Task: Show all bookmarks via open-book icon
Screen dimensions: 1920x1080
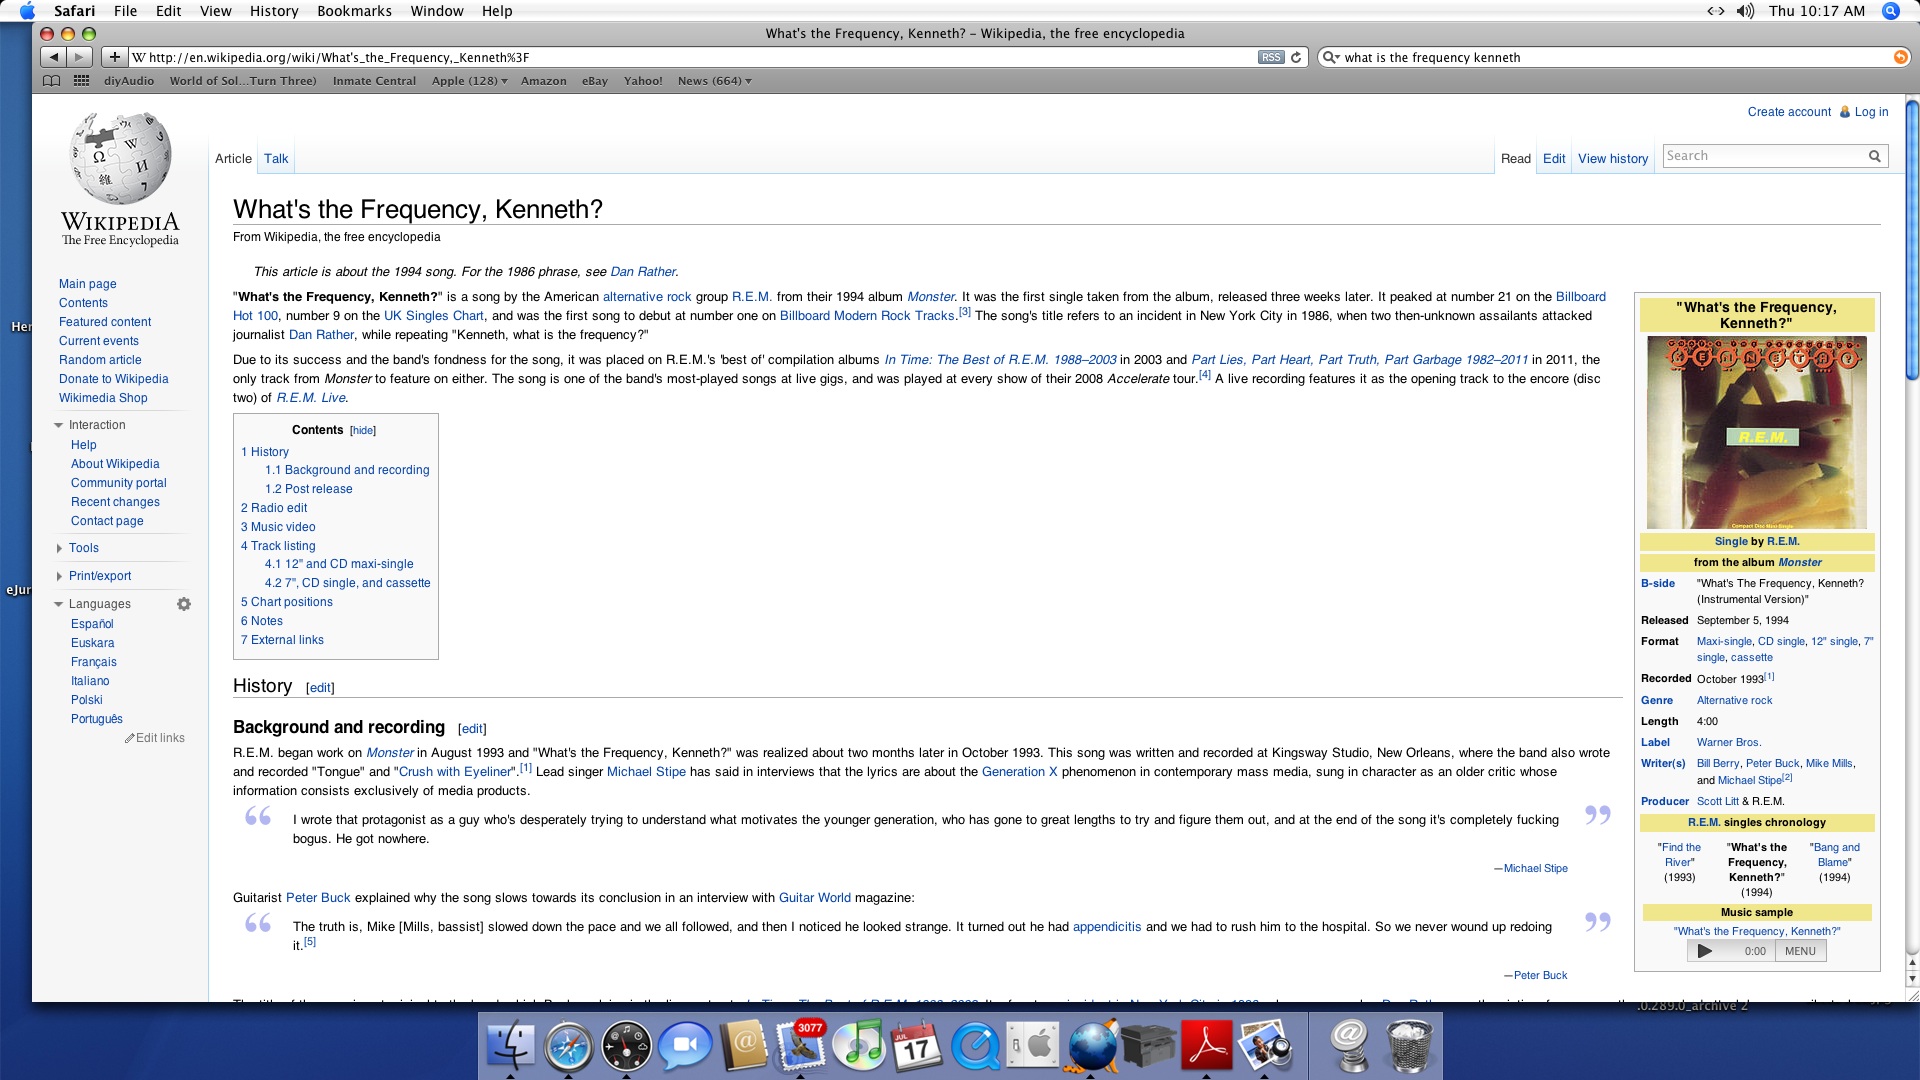Action: point(52,81)
